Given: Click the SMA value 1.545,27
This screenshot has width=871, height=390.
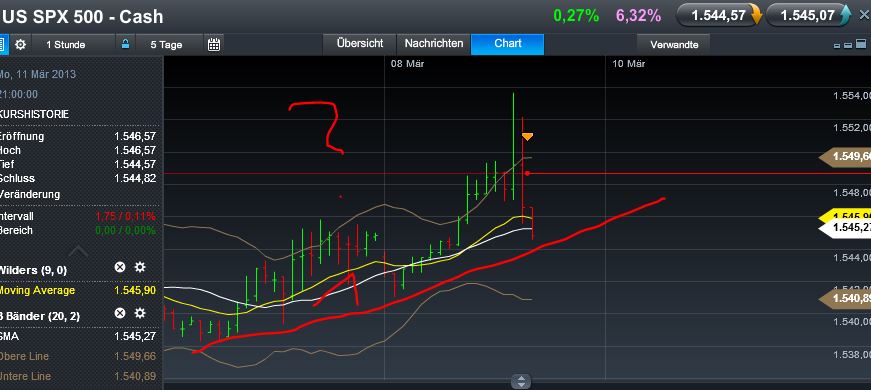Looking at the screenshot, I should pyautogui.click(x=135, y=336).
